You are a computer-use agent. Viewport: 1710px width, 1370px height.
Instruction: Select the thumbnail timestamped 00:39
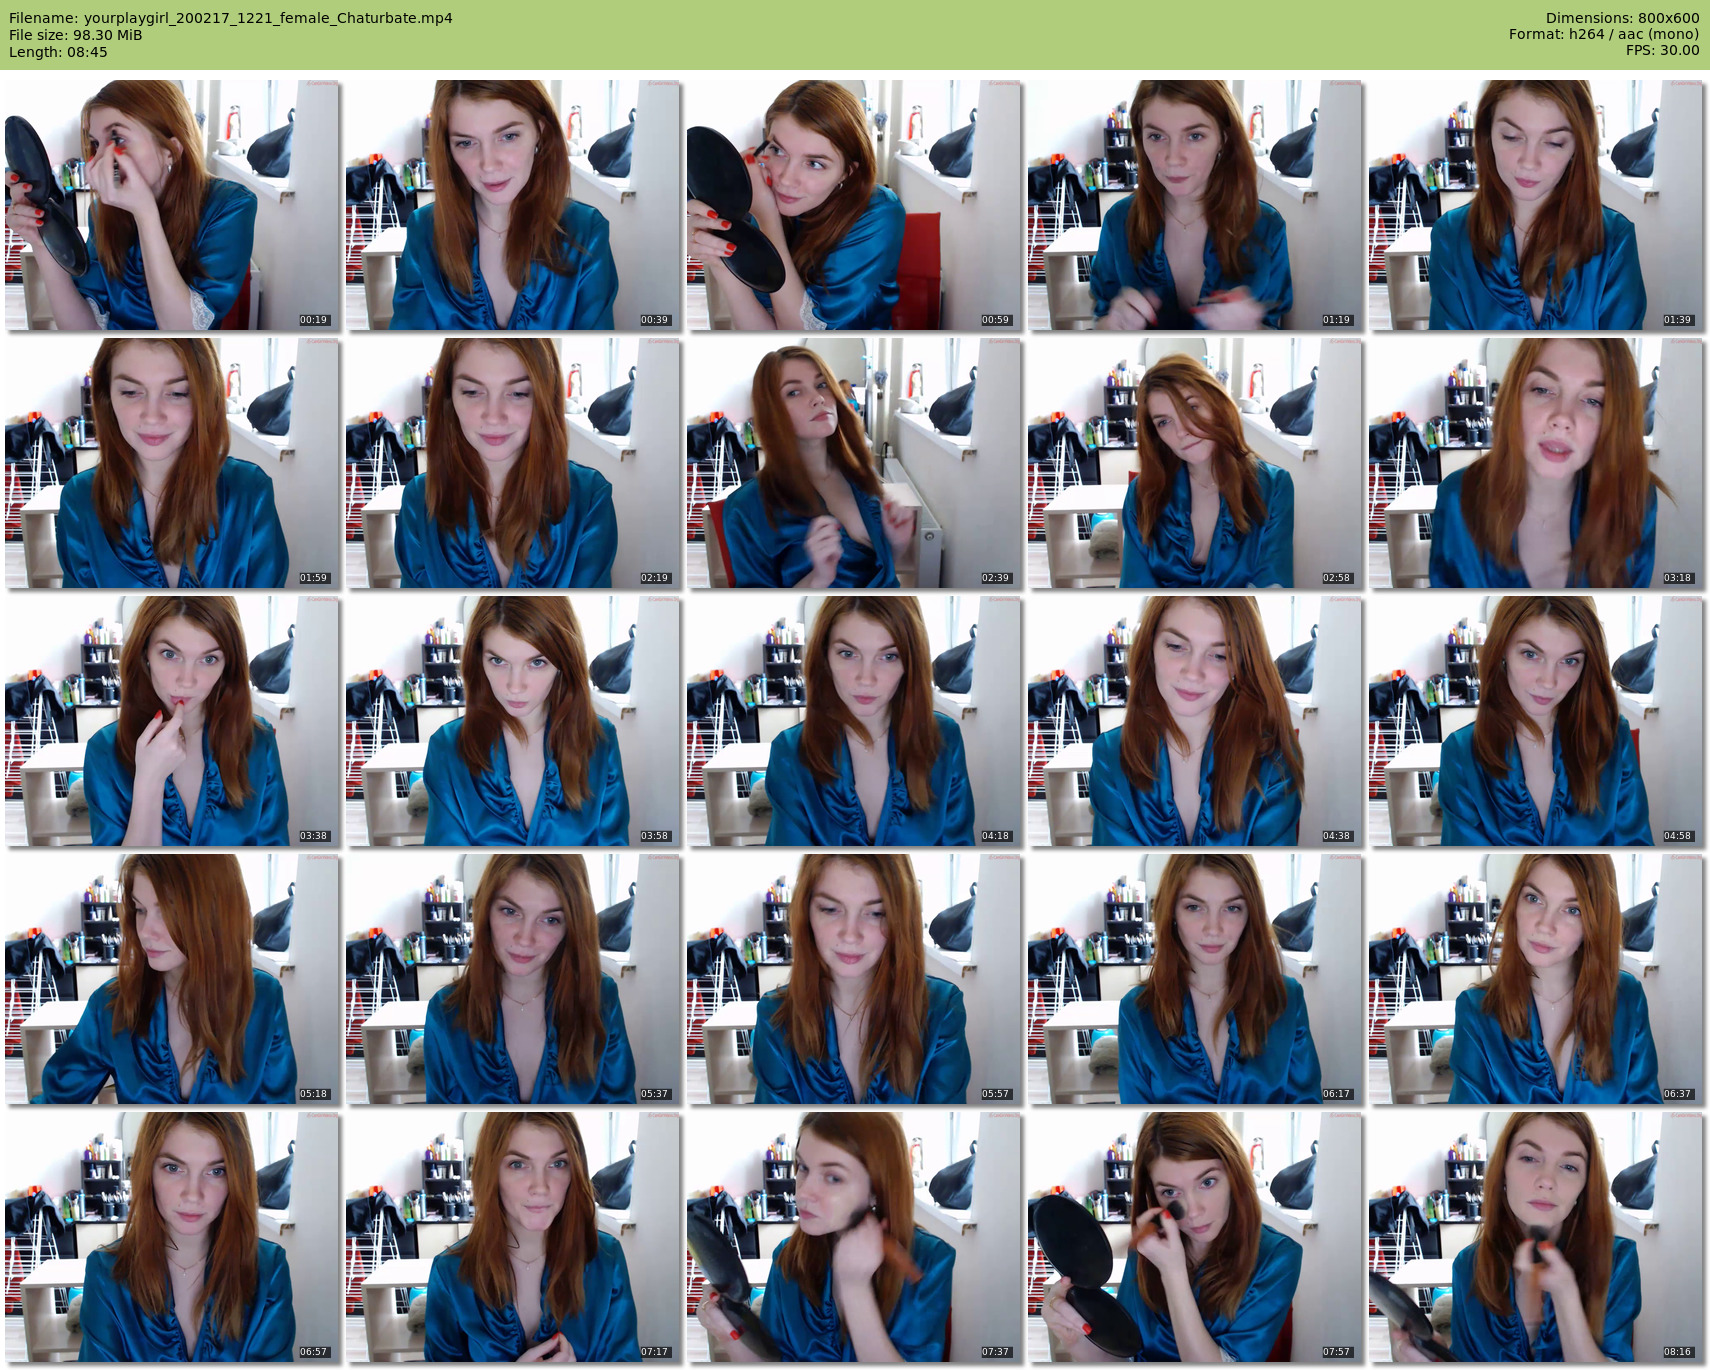pos(513,205)
